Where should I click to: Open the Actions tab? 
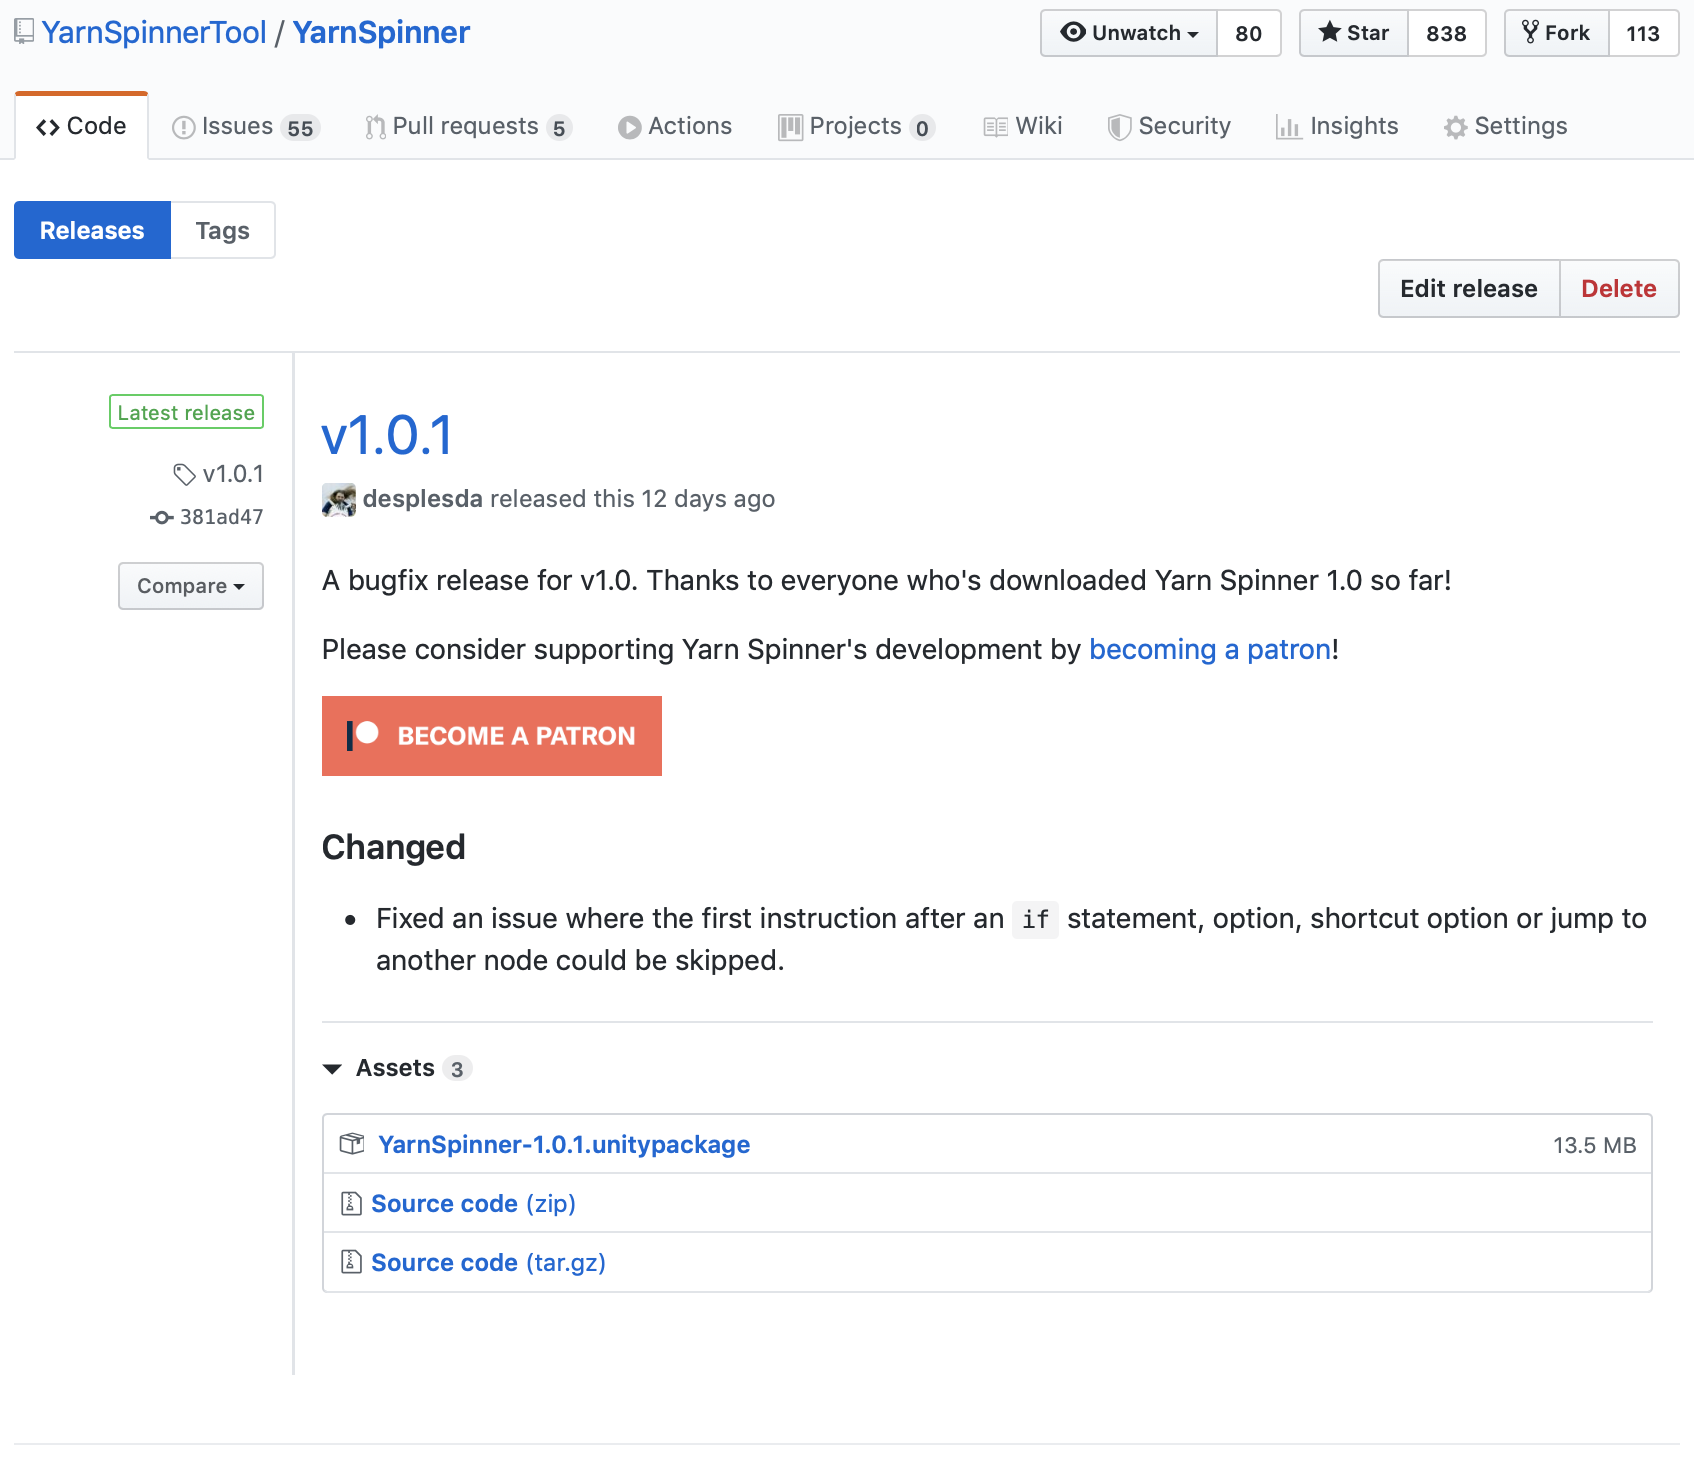(675, 126)
